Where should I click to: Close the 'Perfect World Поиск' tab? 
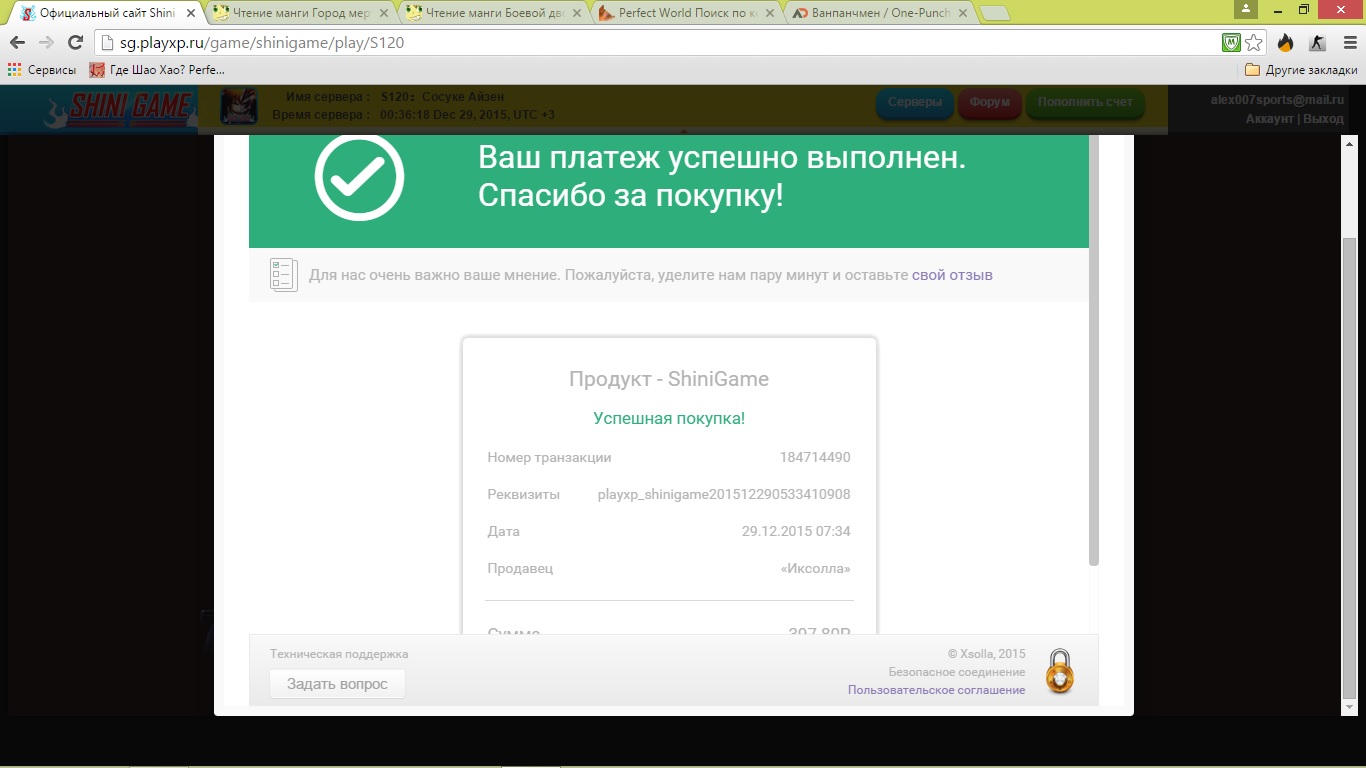click(770, 14)
